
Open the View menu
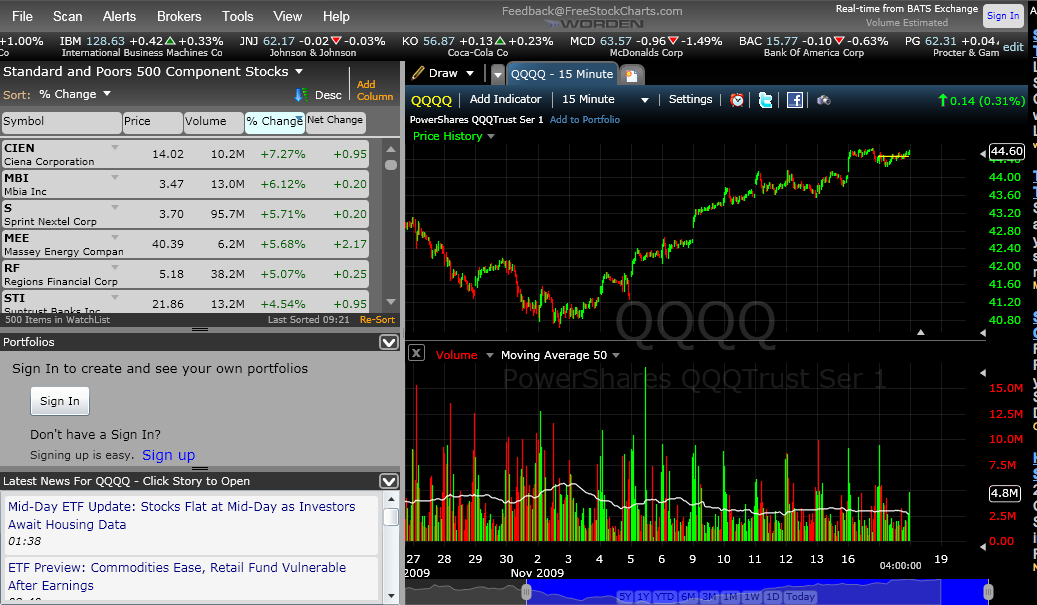(288, 17)
